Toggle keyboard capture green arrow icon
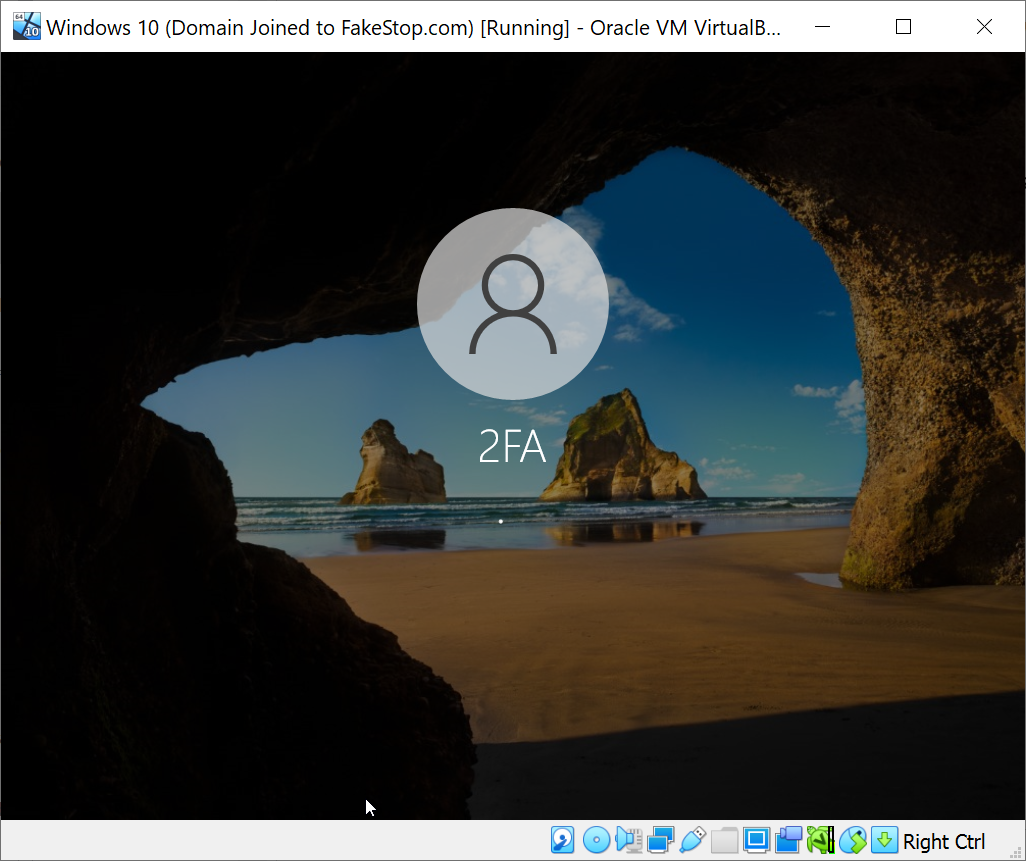 click(x=884, y=840)
